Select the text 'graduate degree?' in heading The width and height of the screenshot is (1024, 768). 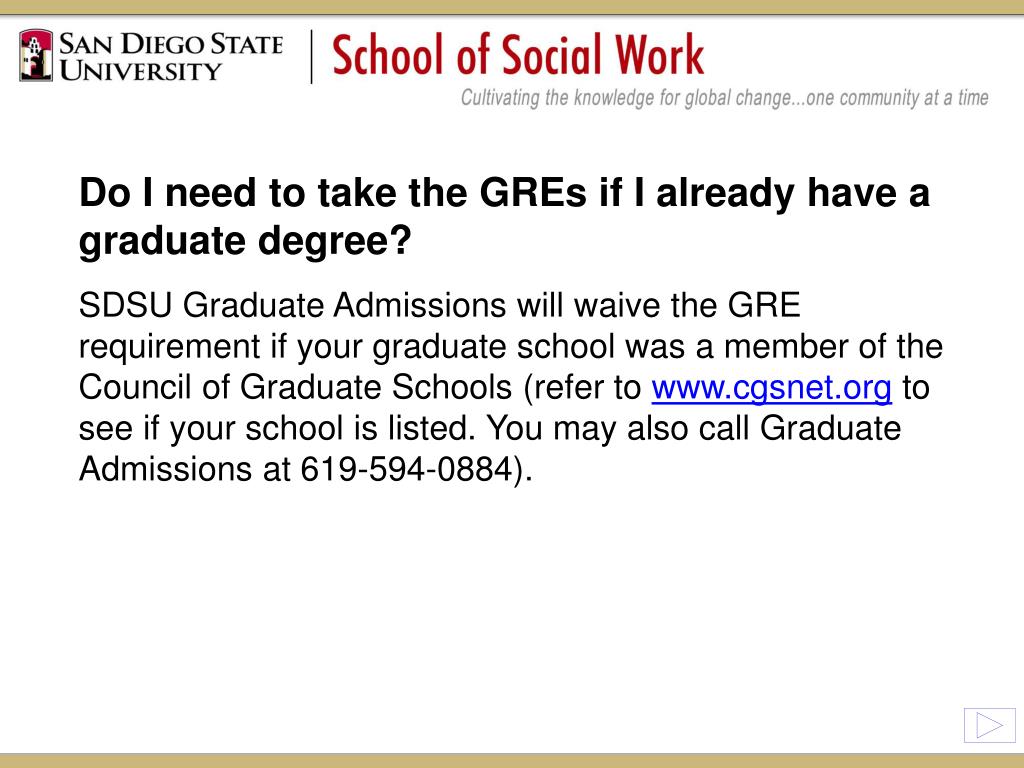pos(245,242)
